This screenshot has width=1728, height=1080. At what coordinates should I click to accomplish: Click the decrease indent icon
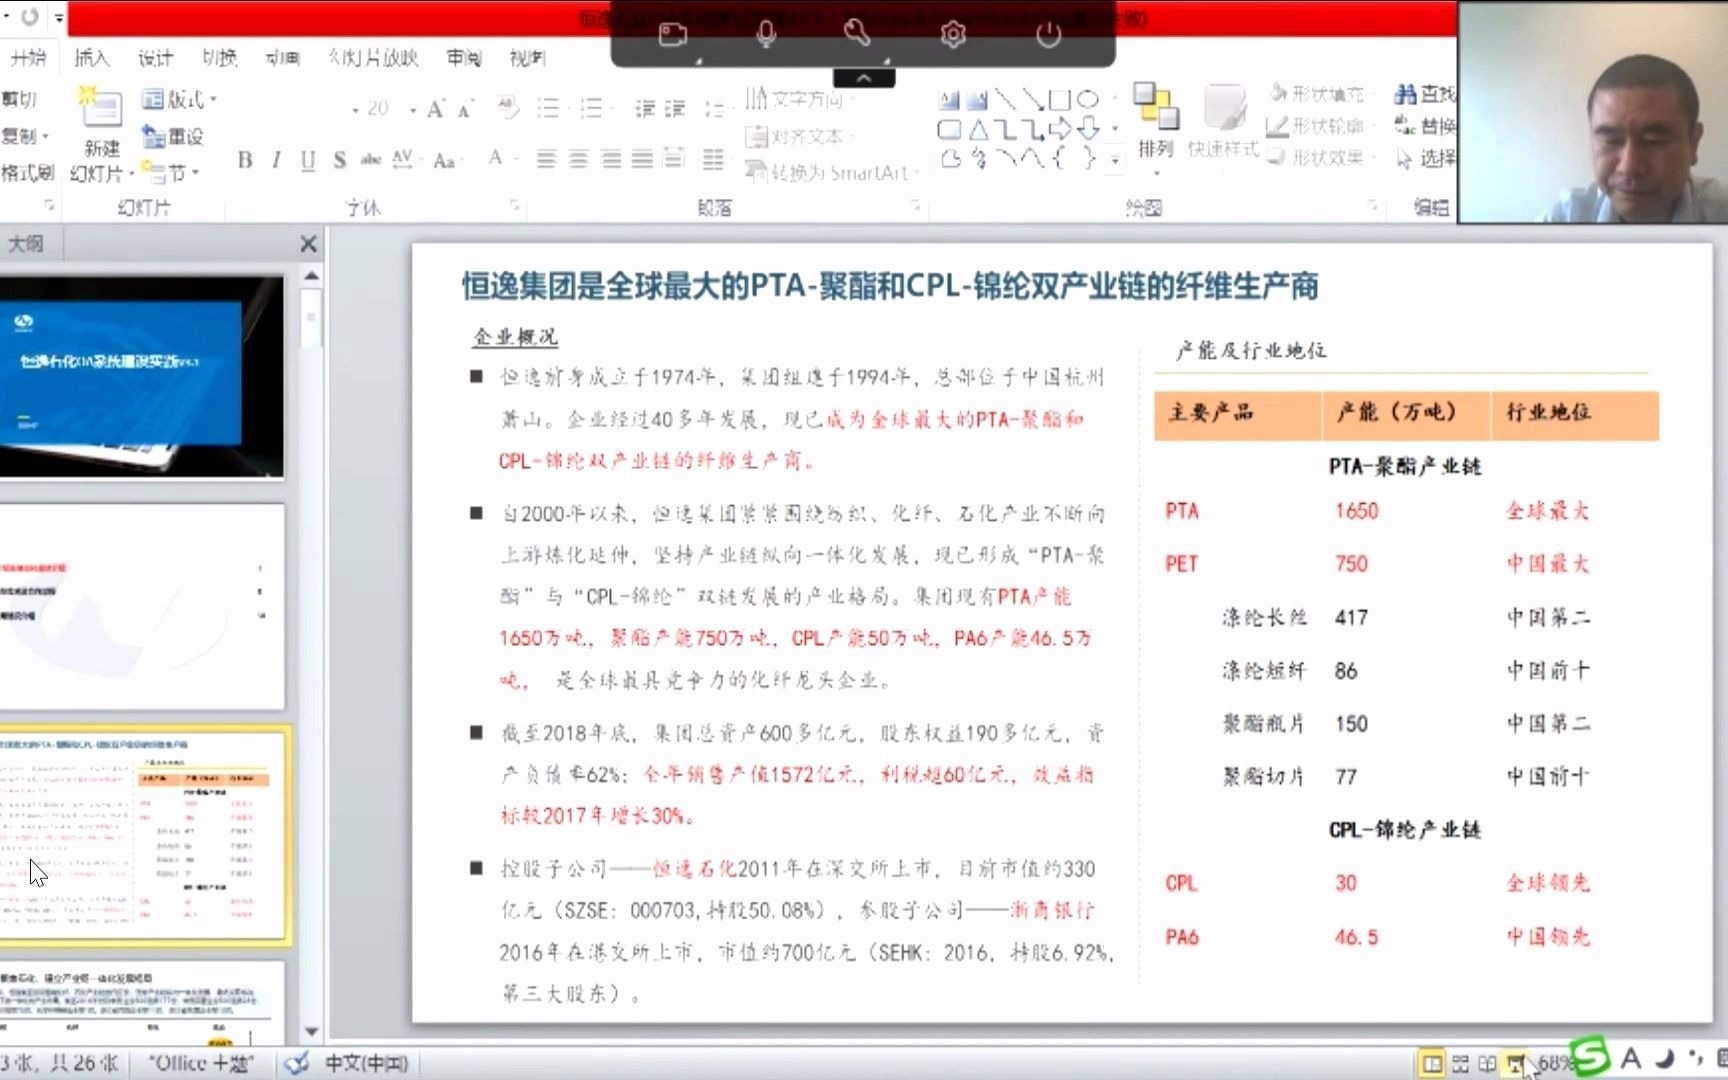point(645,108)
